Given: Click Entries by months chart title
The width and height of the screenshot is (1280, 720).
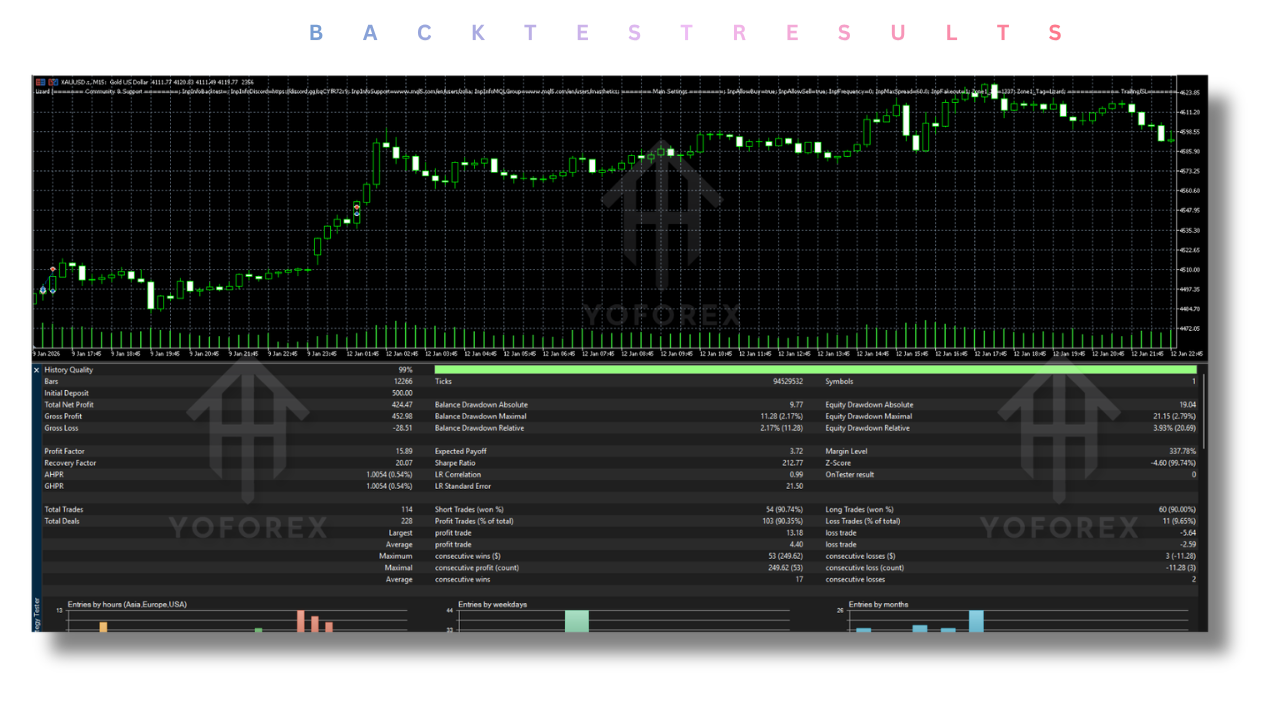Looking at the screenshot, I should point(877,604).
